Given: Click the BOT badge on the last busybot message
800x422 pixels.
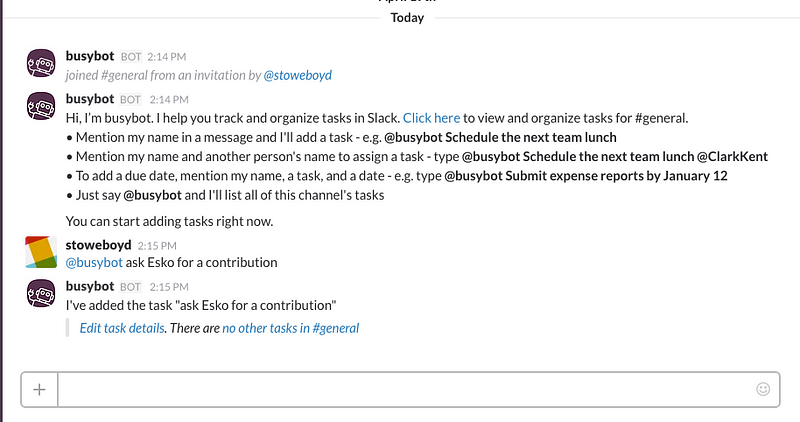Looking at the screenshot, I should coord(131,287).
